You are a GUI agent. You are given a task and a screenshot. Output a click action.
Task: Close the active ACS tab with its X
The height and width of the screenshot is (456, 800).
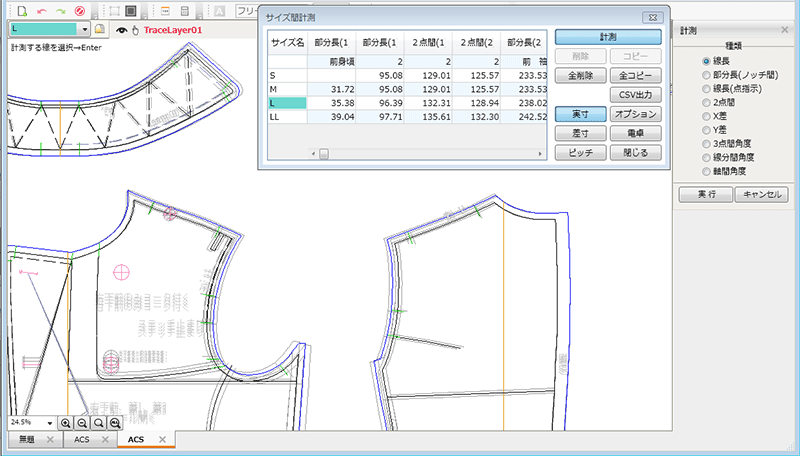[x=162, y=439]
